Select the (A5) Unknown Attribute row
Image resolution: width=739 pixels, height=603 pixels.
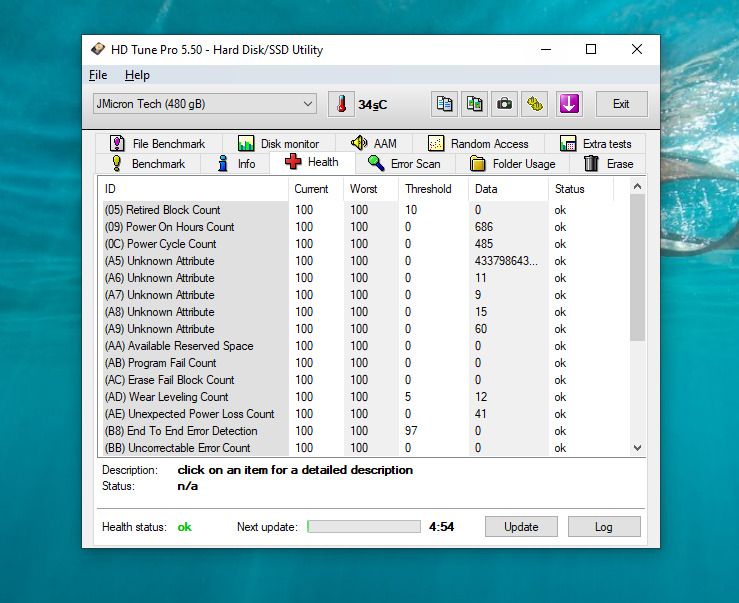358,261
